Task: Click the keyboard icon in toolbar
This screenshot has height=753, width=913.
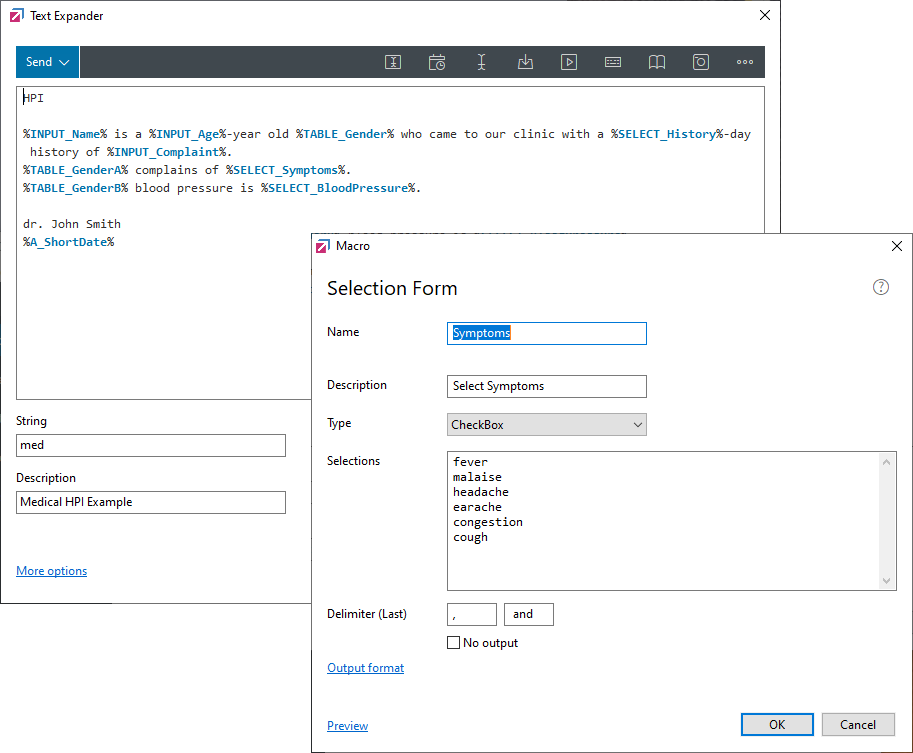Action: point(613,62)
